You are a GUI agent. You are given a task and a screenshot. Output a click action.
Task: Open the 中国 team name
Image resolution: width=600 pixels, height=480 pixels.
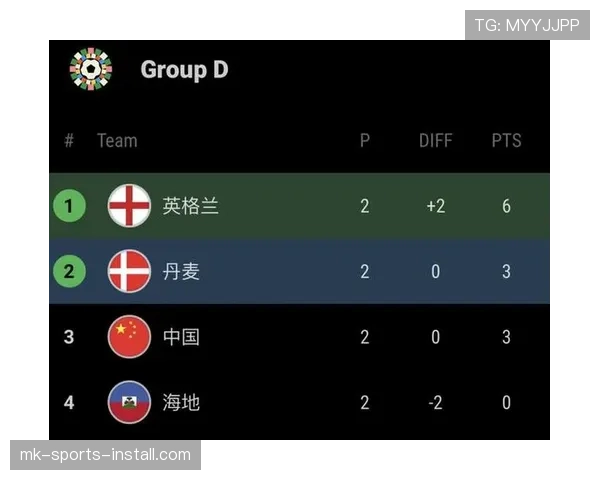[181, 337]
